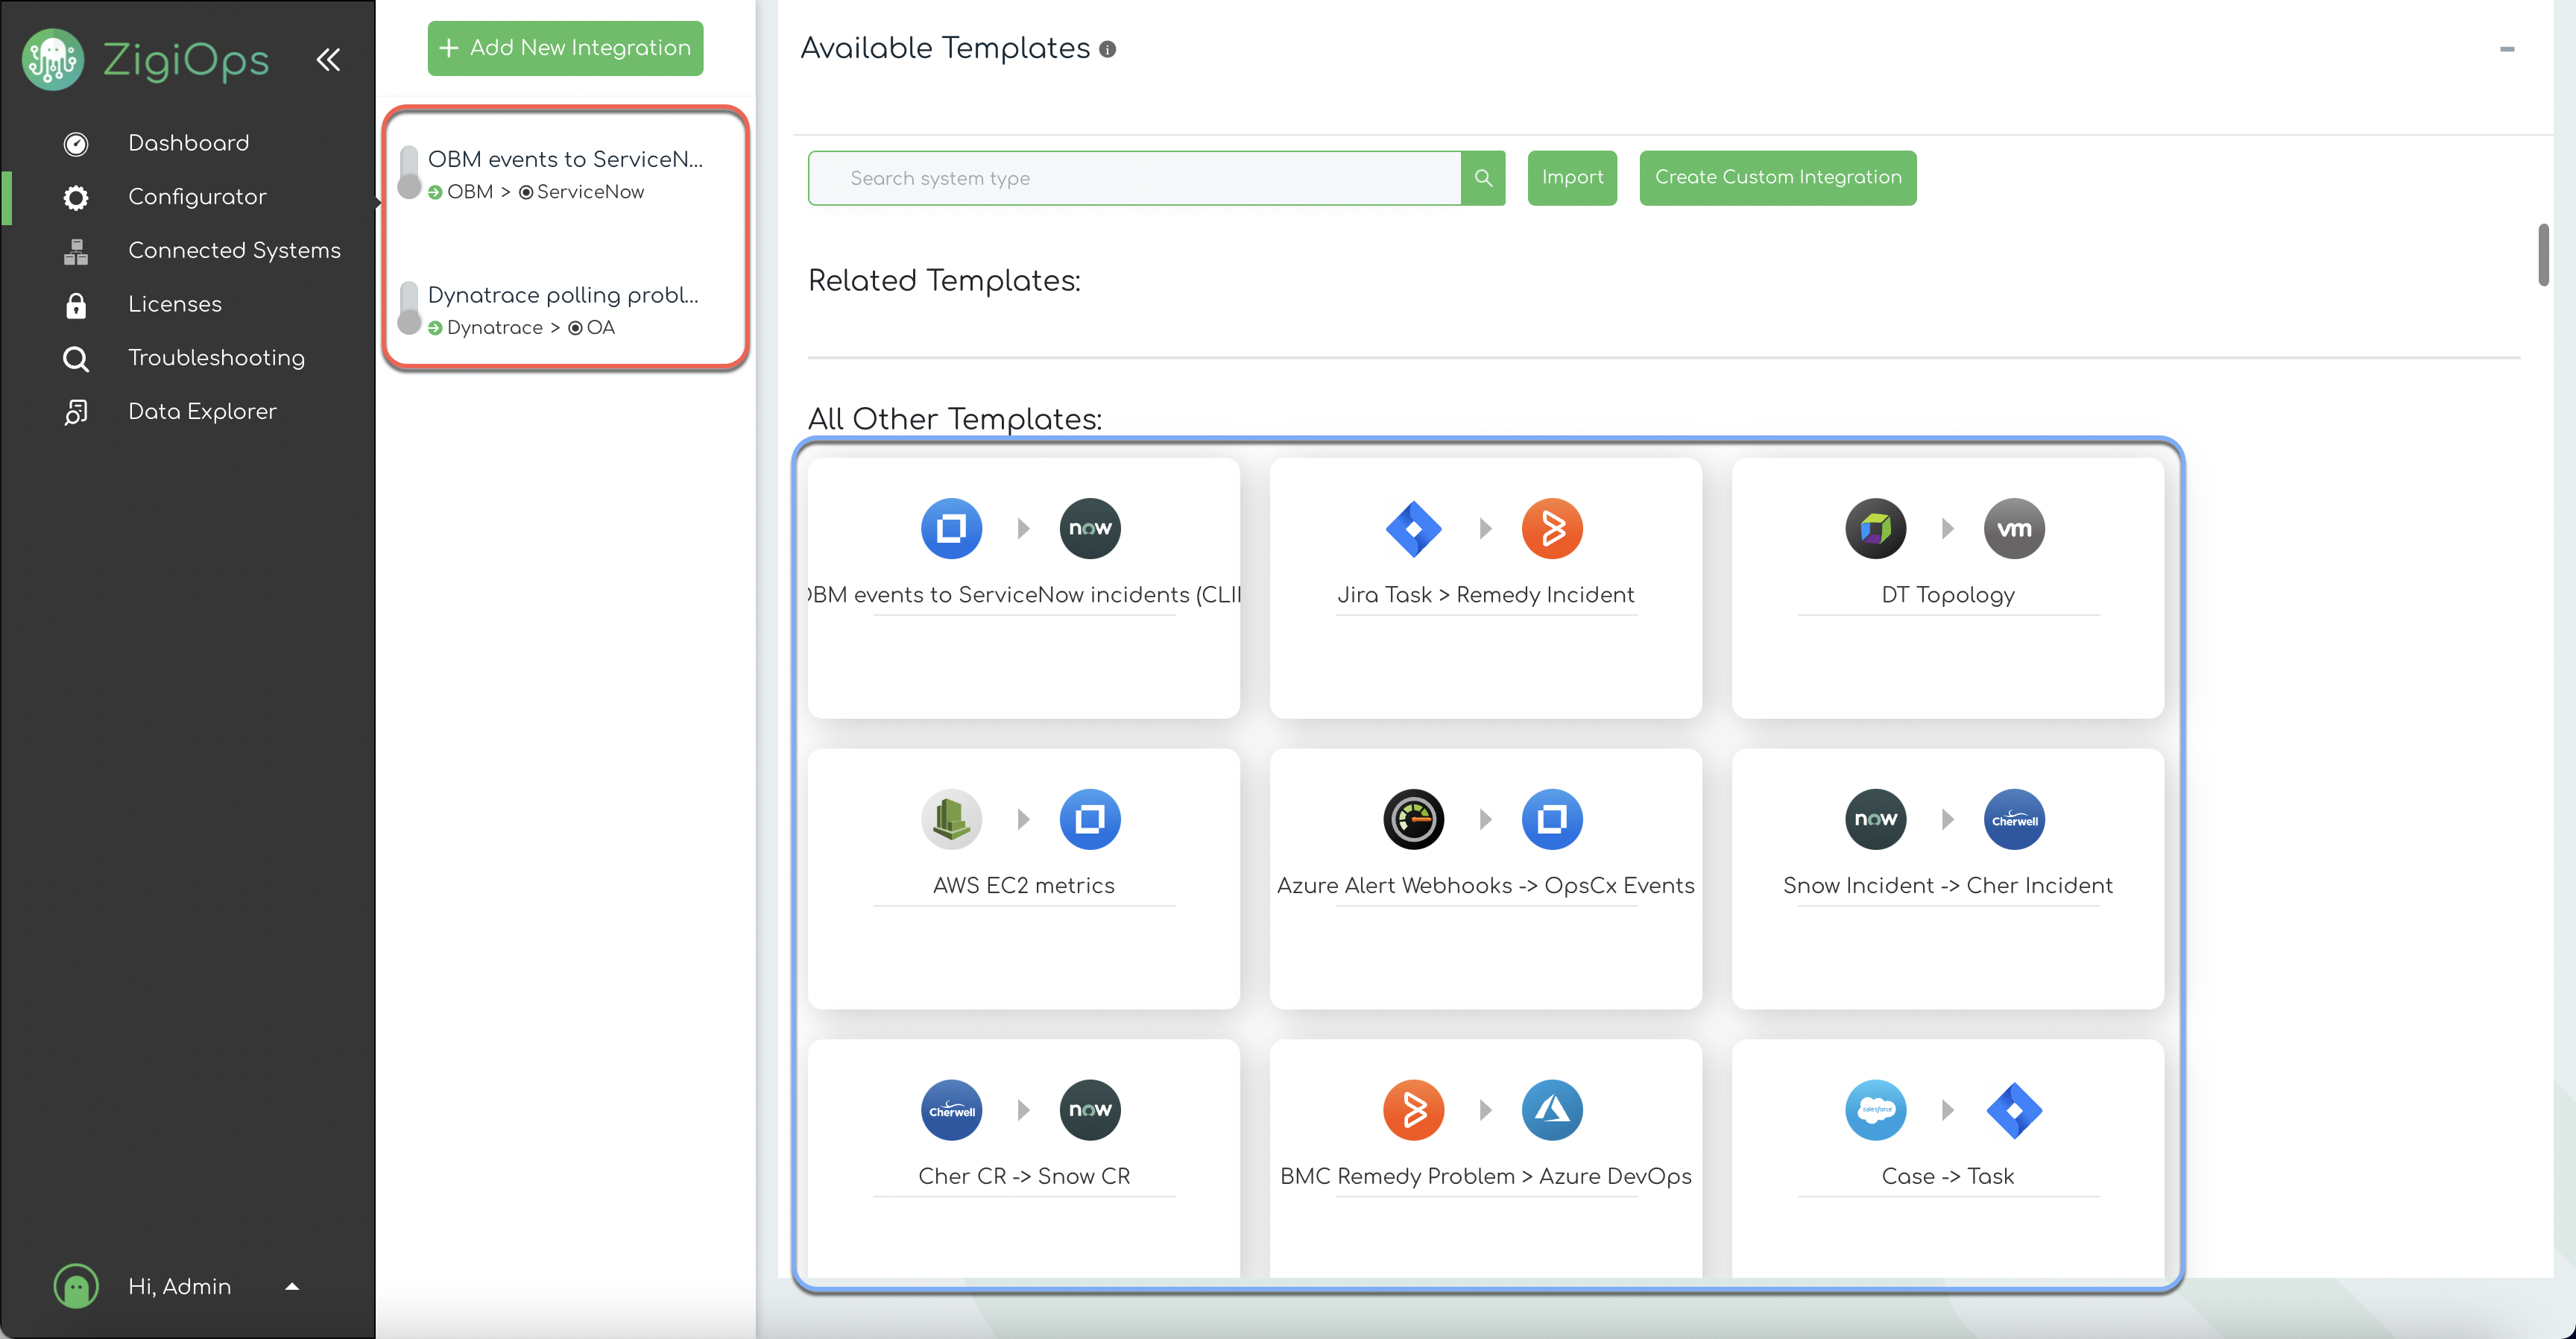Click the Available Templates info icon
The image size is (2576, 1339).
pyautogui.click(x=1107, y=49)
